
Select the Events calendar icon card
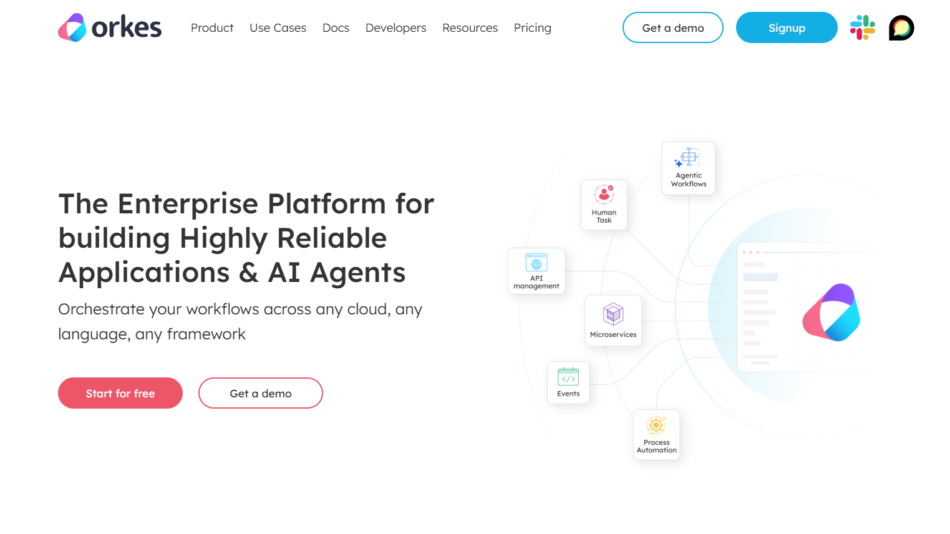coord(568,383)
